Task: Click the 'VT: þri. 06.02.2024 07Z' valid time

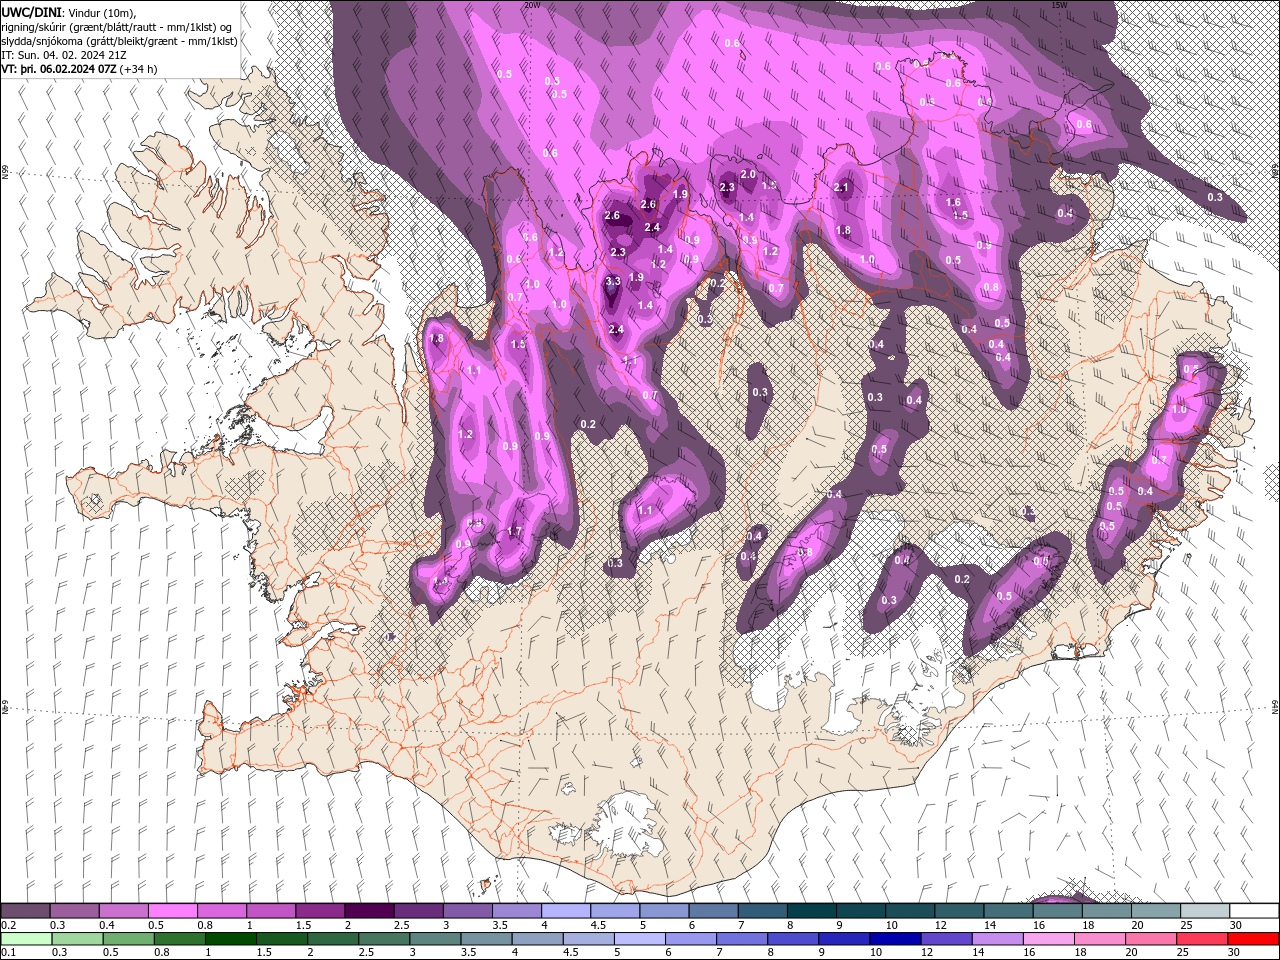Action: (58, 69)
